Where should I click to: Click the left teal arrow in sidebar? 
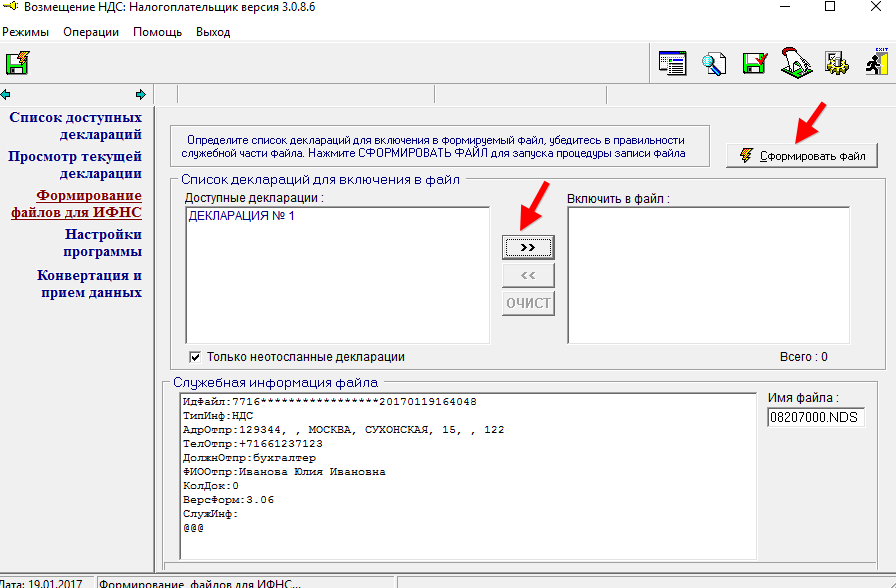[6, 95]
